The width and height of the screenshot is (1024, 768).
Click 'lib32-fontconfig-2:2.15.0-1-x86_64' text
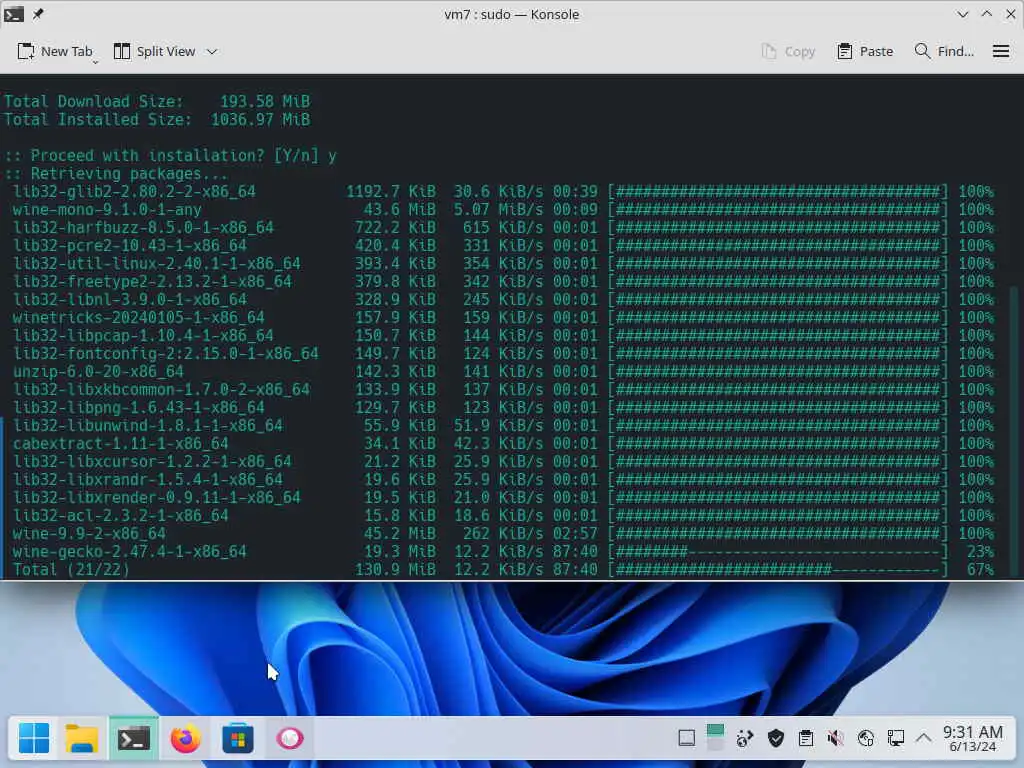point(166,353)
